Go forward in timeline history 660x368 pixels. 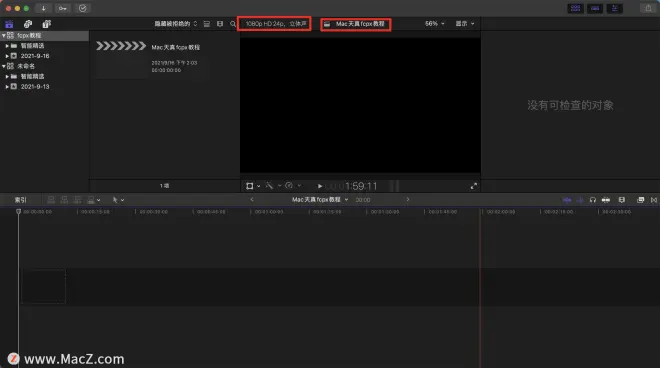(x=407, y=200)
